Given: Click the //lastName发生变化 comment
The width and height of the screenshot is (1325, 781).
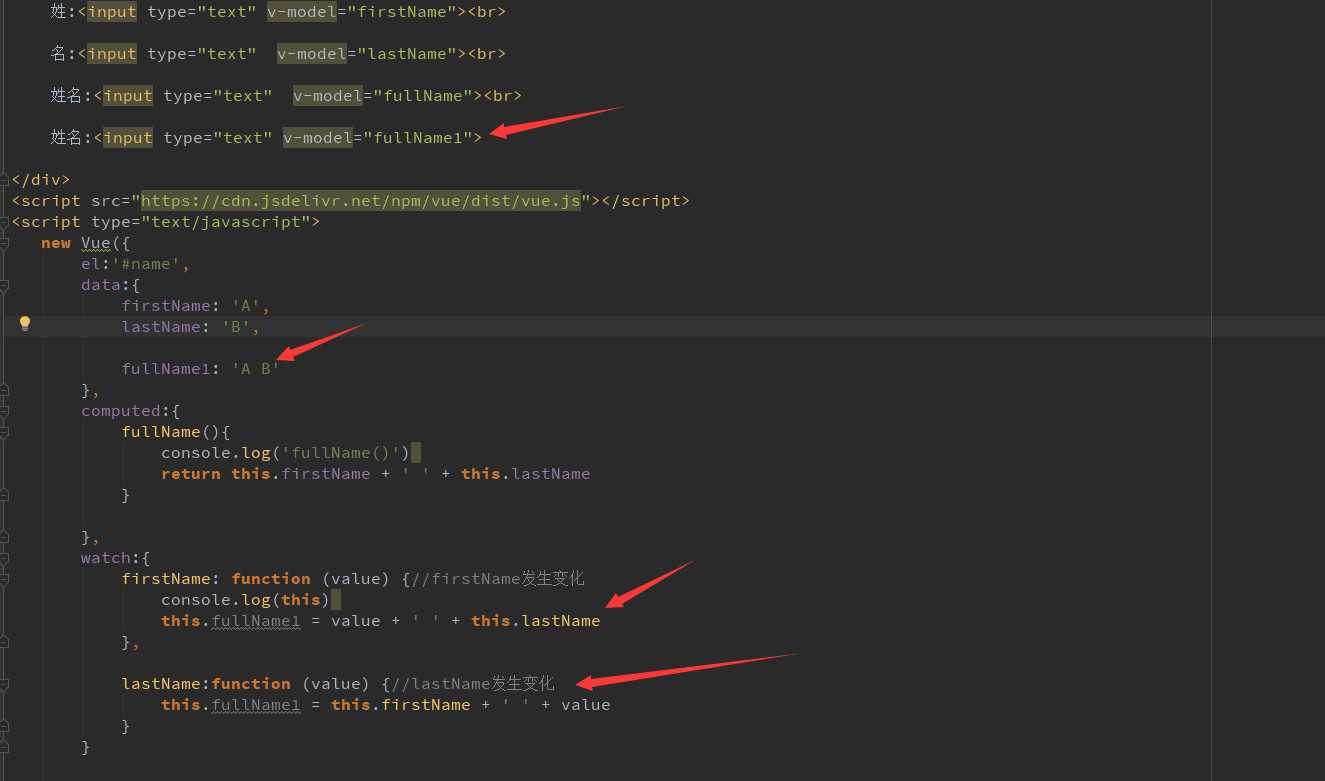Looking at the screenshot, I should (473, 684).
